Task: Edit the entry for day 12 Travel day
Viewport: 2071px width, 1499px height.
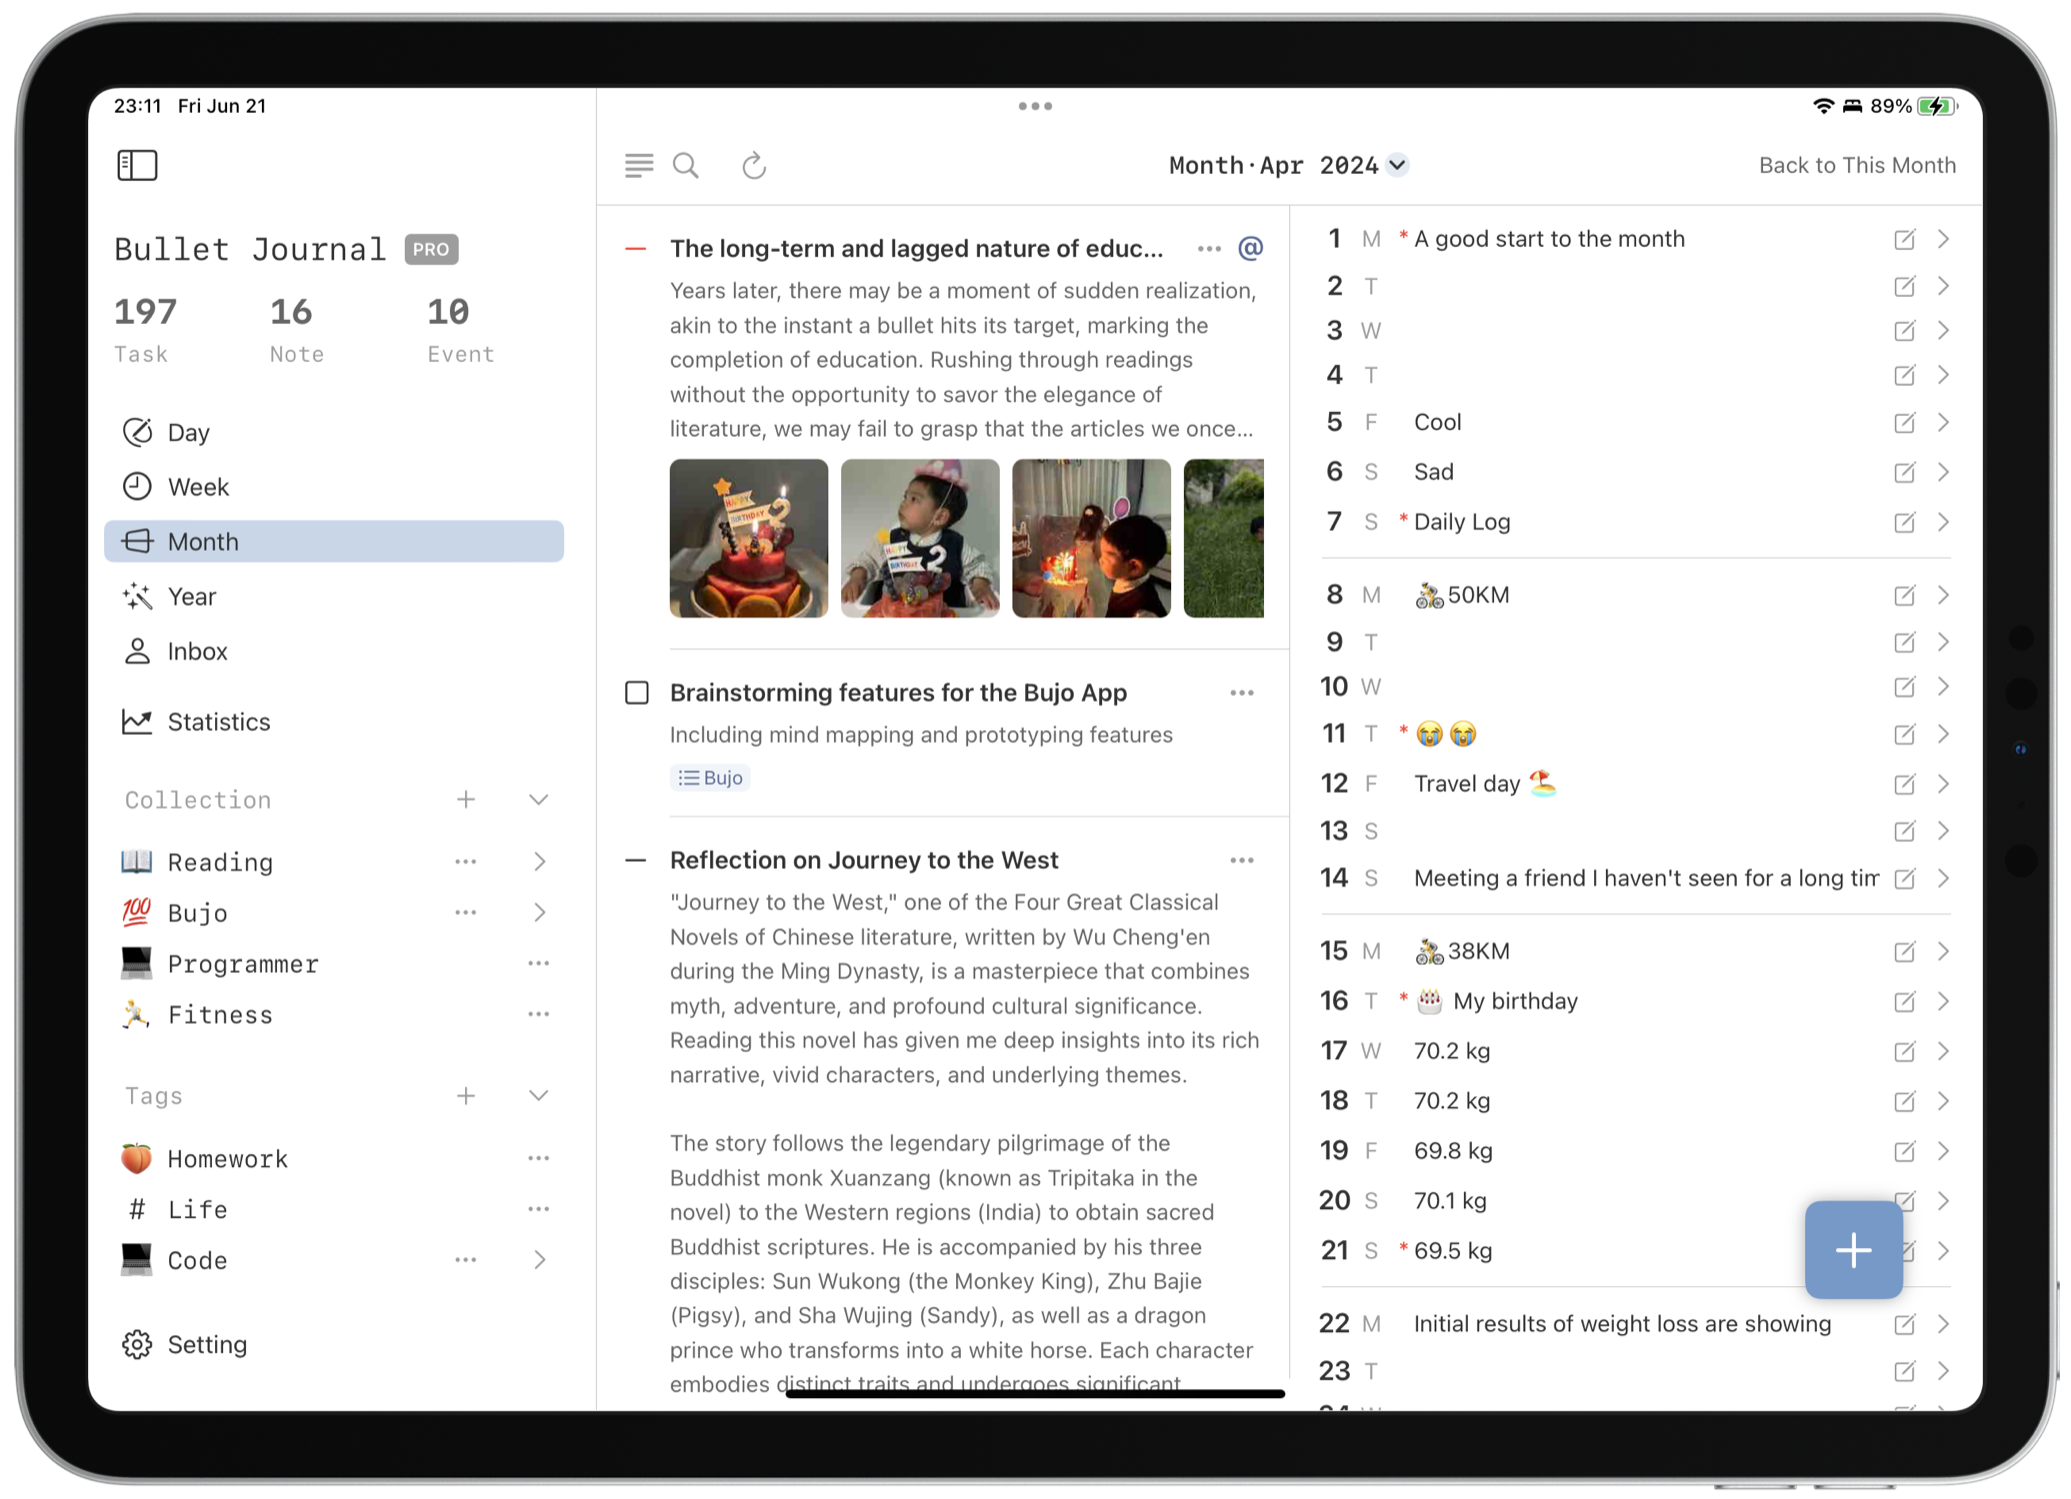Action: [x=1904, y=784]
